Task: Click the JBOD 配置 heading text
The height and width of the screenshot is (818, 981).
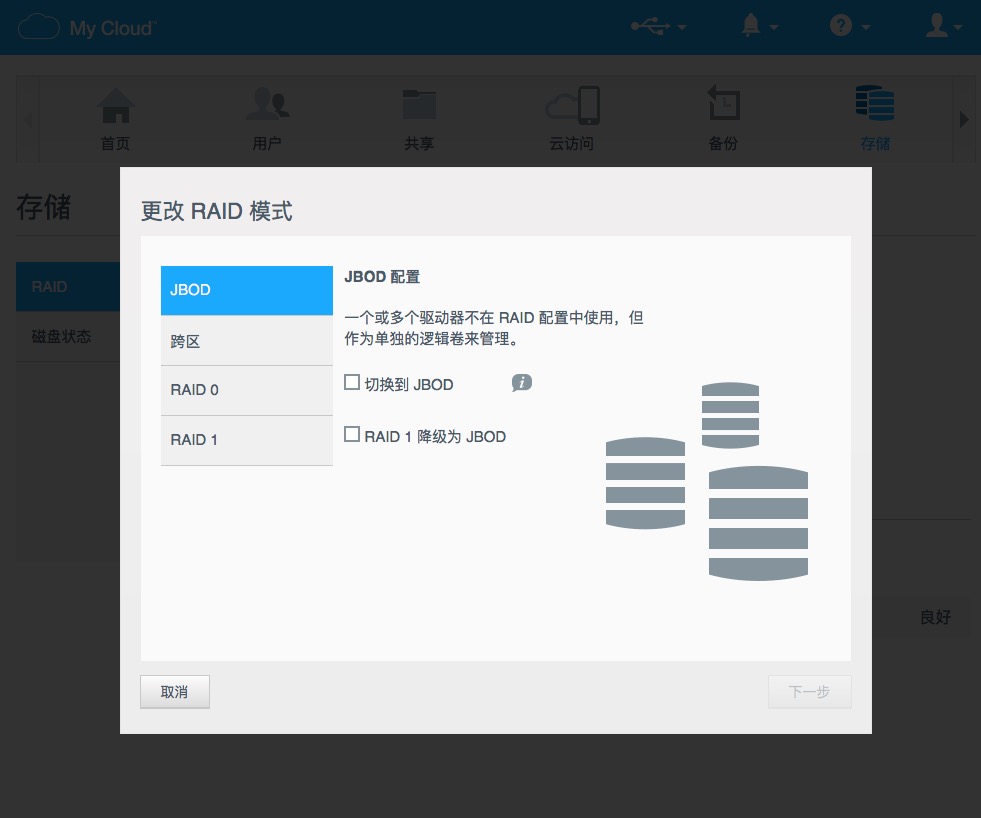Action: pyautogui.click(x=382, y=277)
